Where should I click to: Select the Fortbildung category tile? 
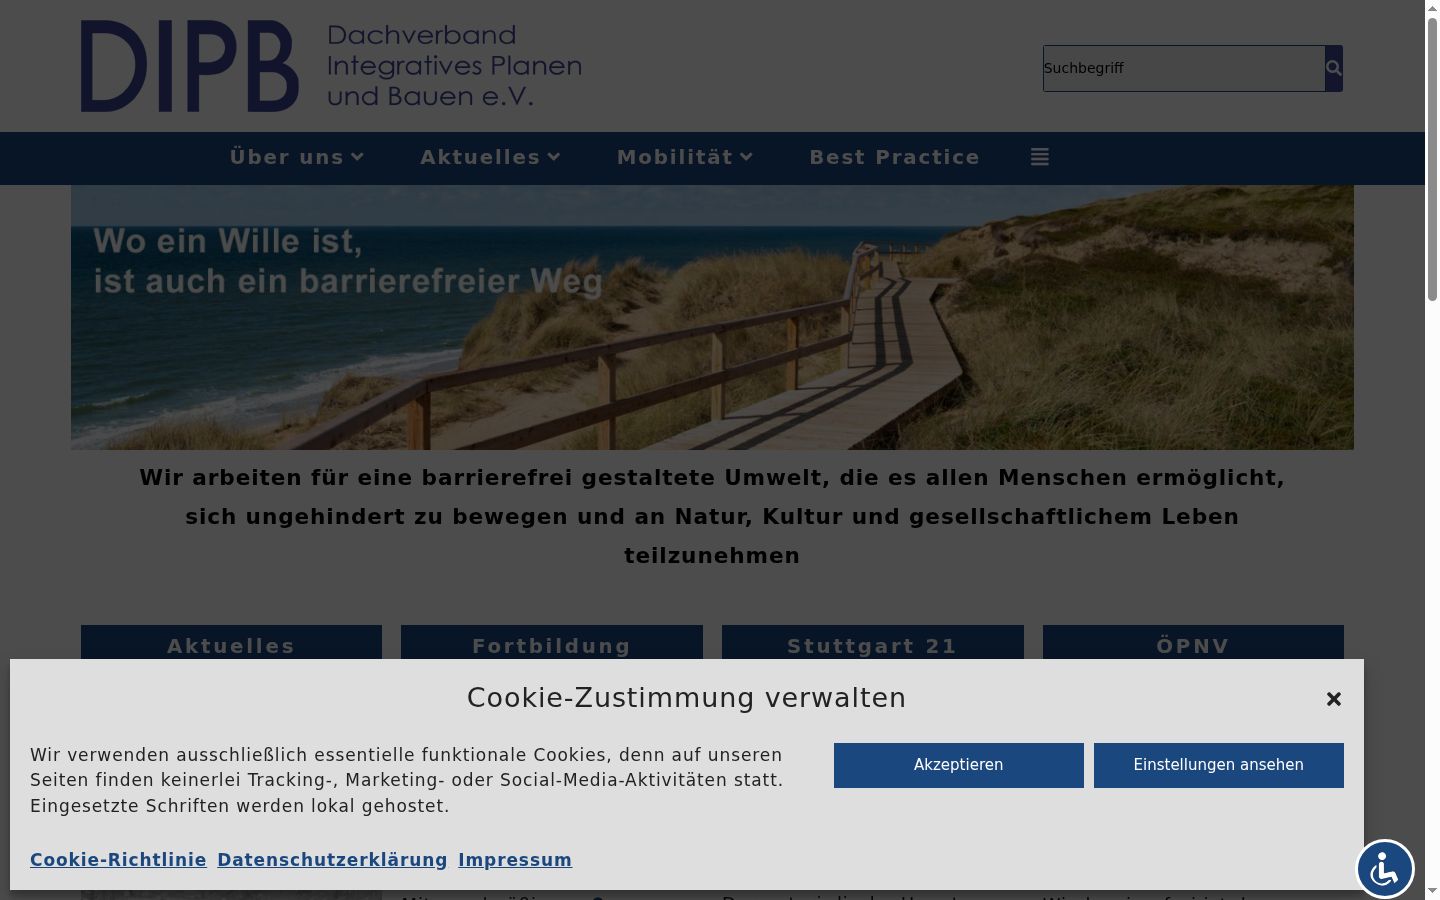click(x=552, y=643)
